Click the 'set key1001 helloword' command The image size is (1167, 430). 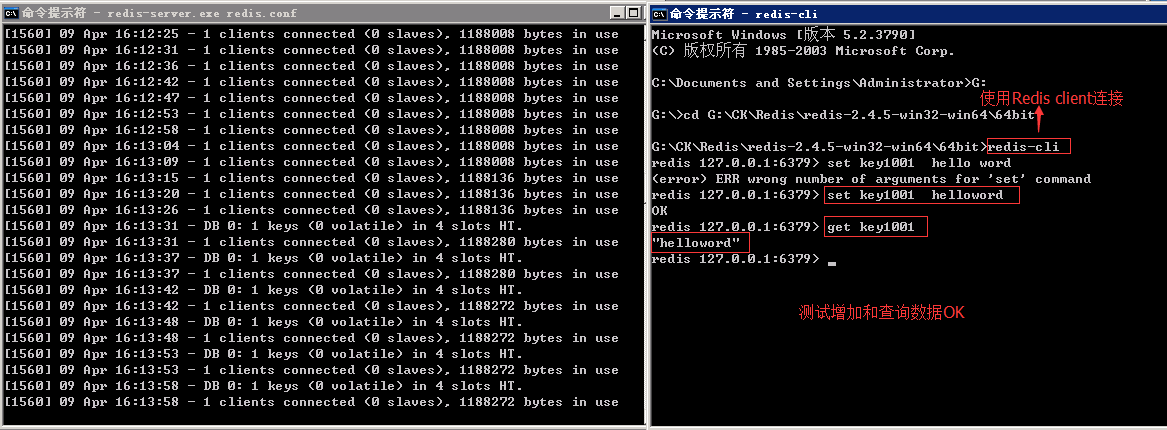click(x=915, y=196)
